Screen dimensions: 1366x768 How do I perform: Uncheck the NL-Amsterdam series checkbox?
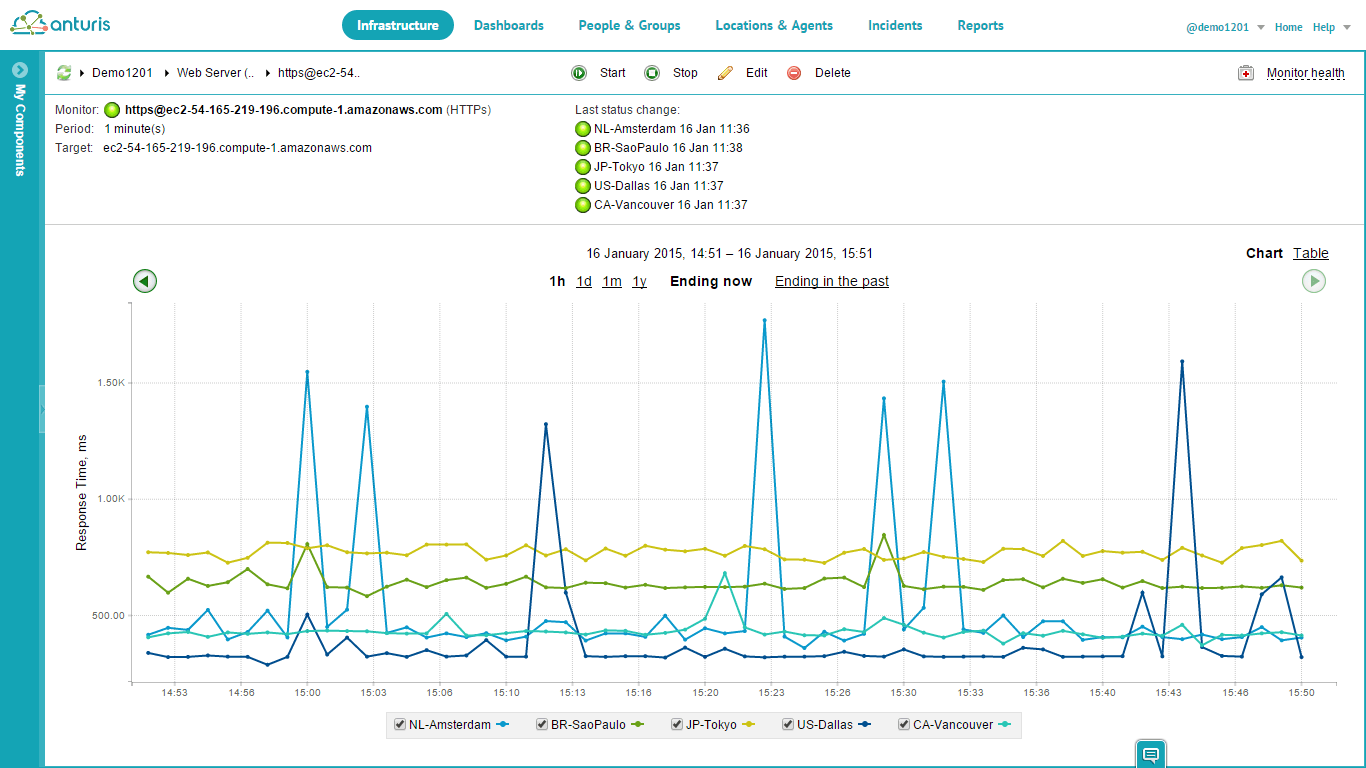[400, 725]
